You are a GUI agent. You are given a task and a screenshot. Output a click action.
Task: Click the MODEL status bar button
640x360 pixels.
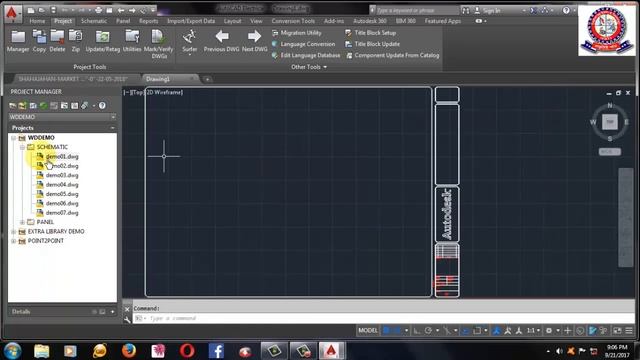pyautogui.click(x=368, y=330)
